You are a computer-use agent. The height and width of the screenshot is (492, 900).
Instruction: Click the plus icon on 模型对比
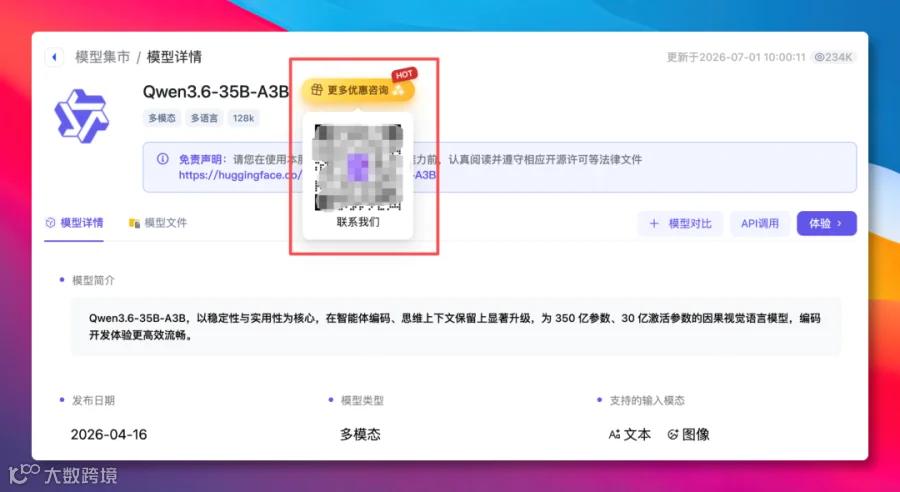[654, 224]
